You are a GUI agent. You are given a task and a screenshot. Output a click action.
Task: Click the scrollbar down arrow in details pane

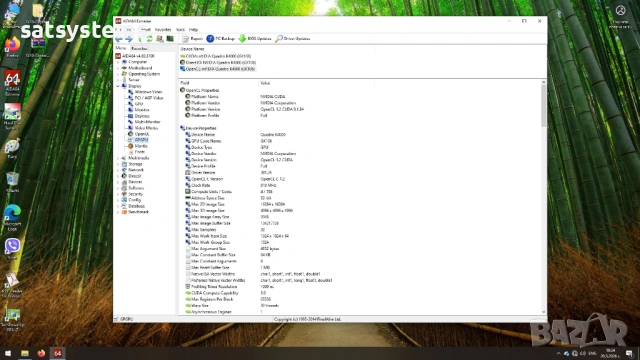coord(543,312)
